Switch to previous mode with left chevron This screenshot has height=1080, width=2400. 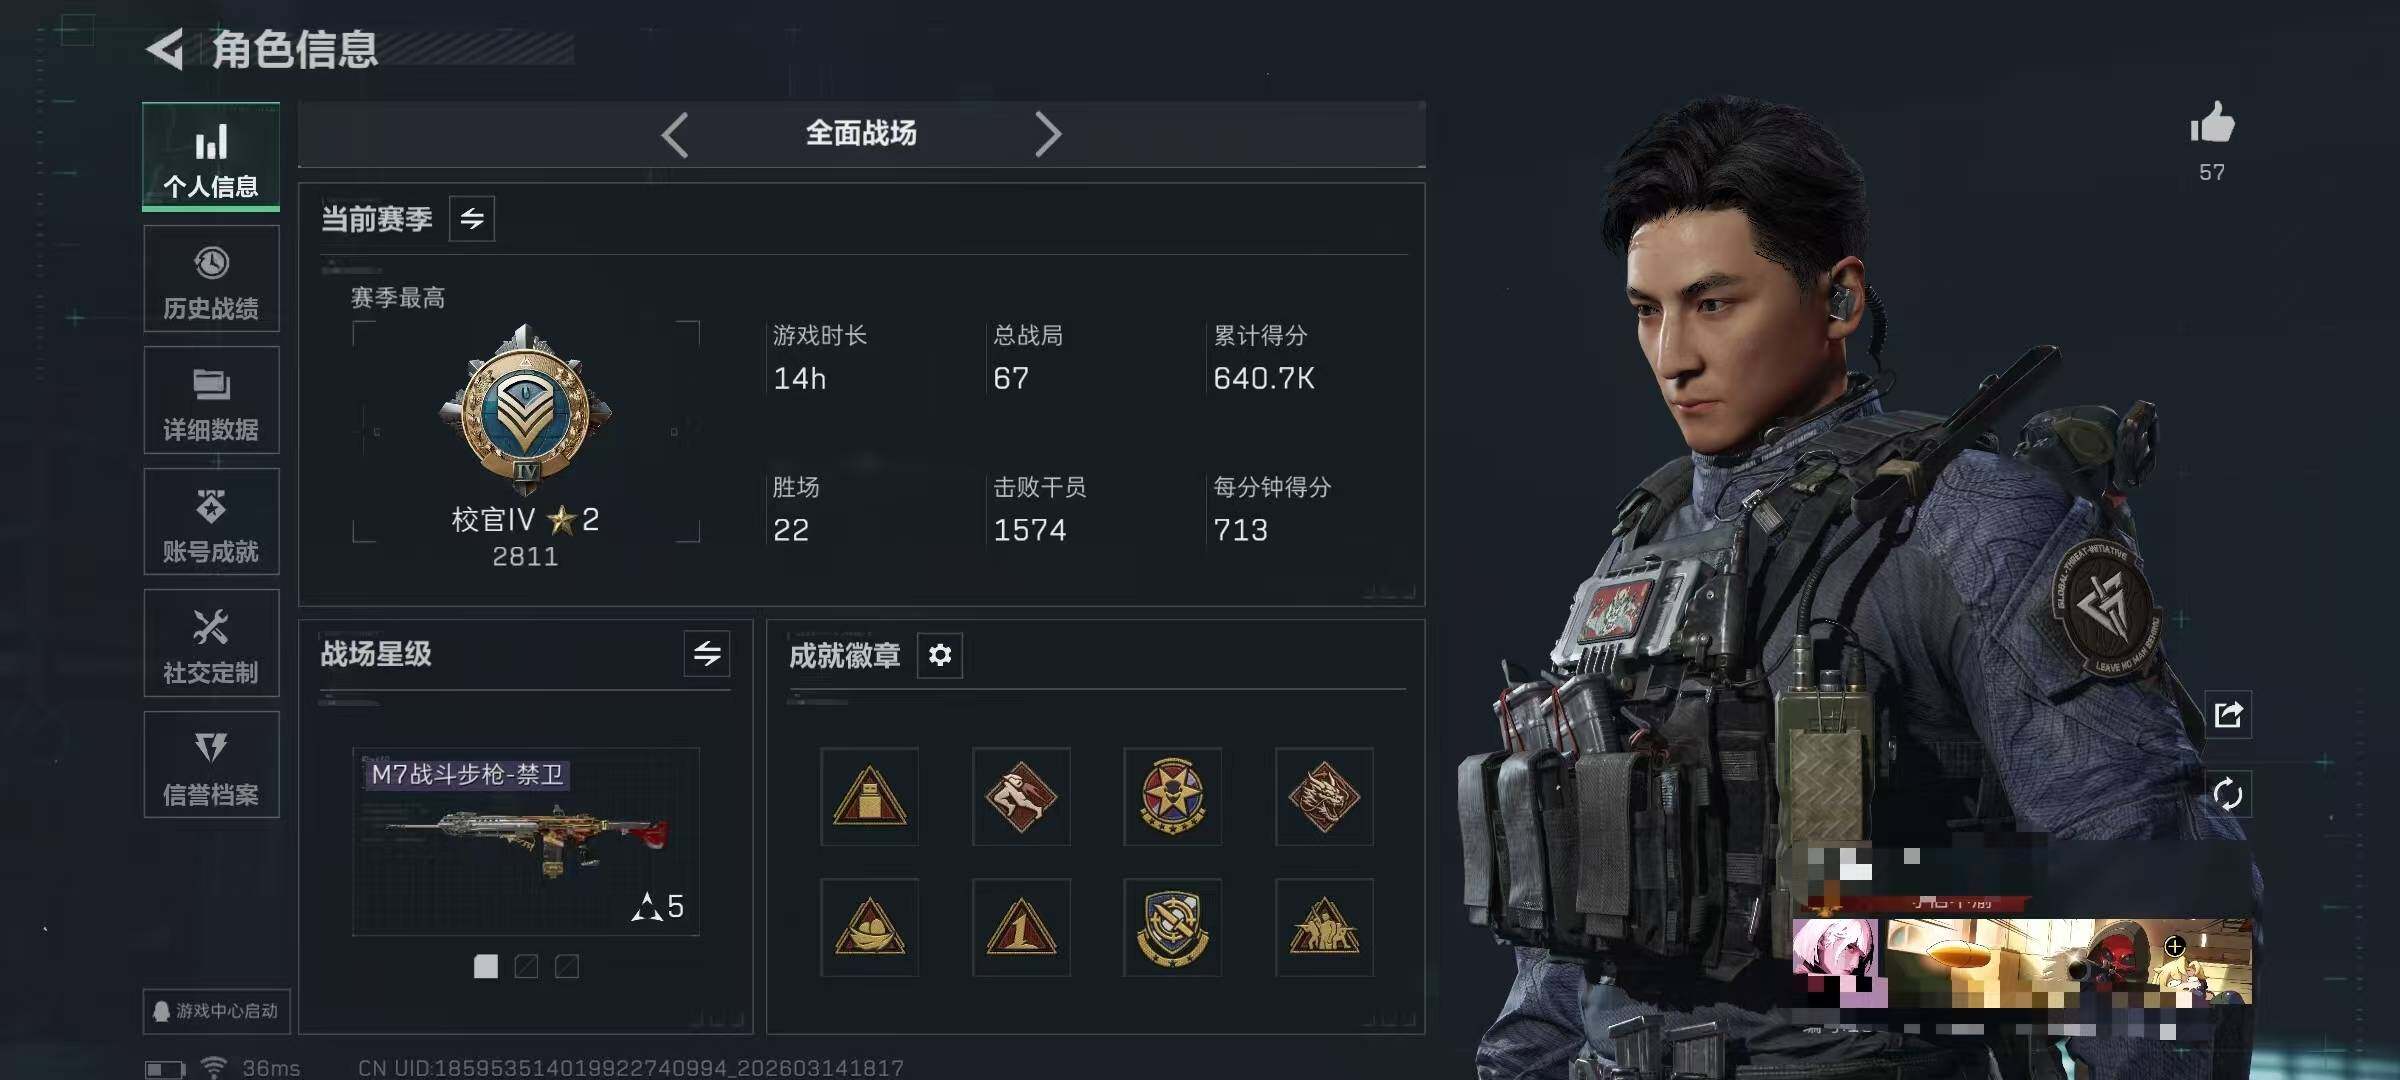pos(675,134)
